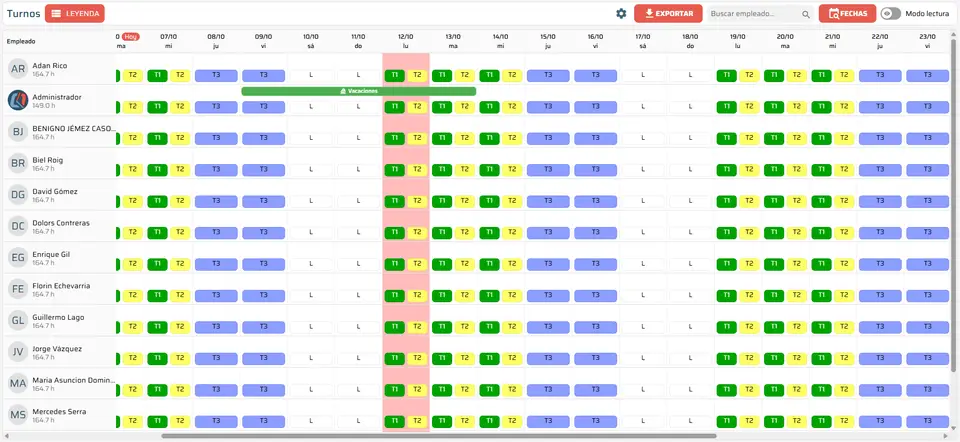Click the name Adan Rico
The width and height of the screenshot is (960, 442).
(x=50, y=66)
